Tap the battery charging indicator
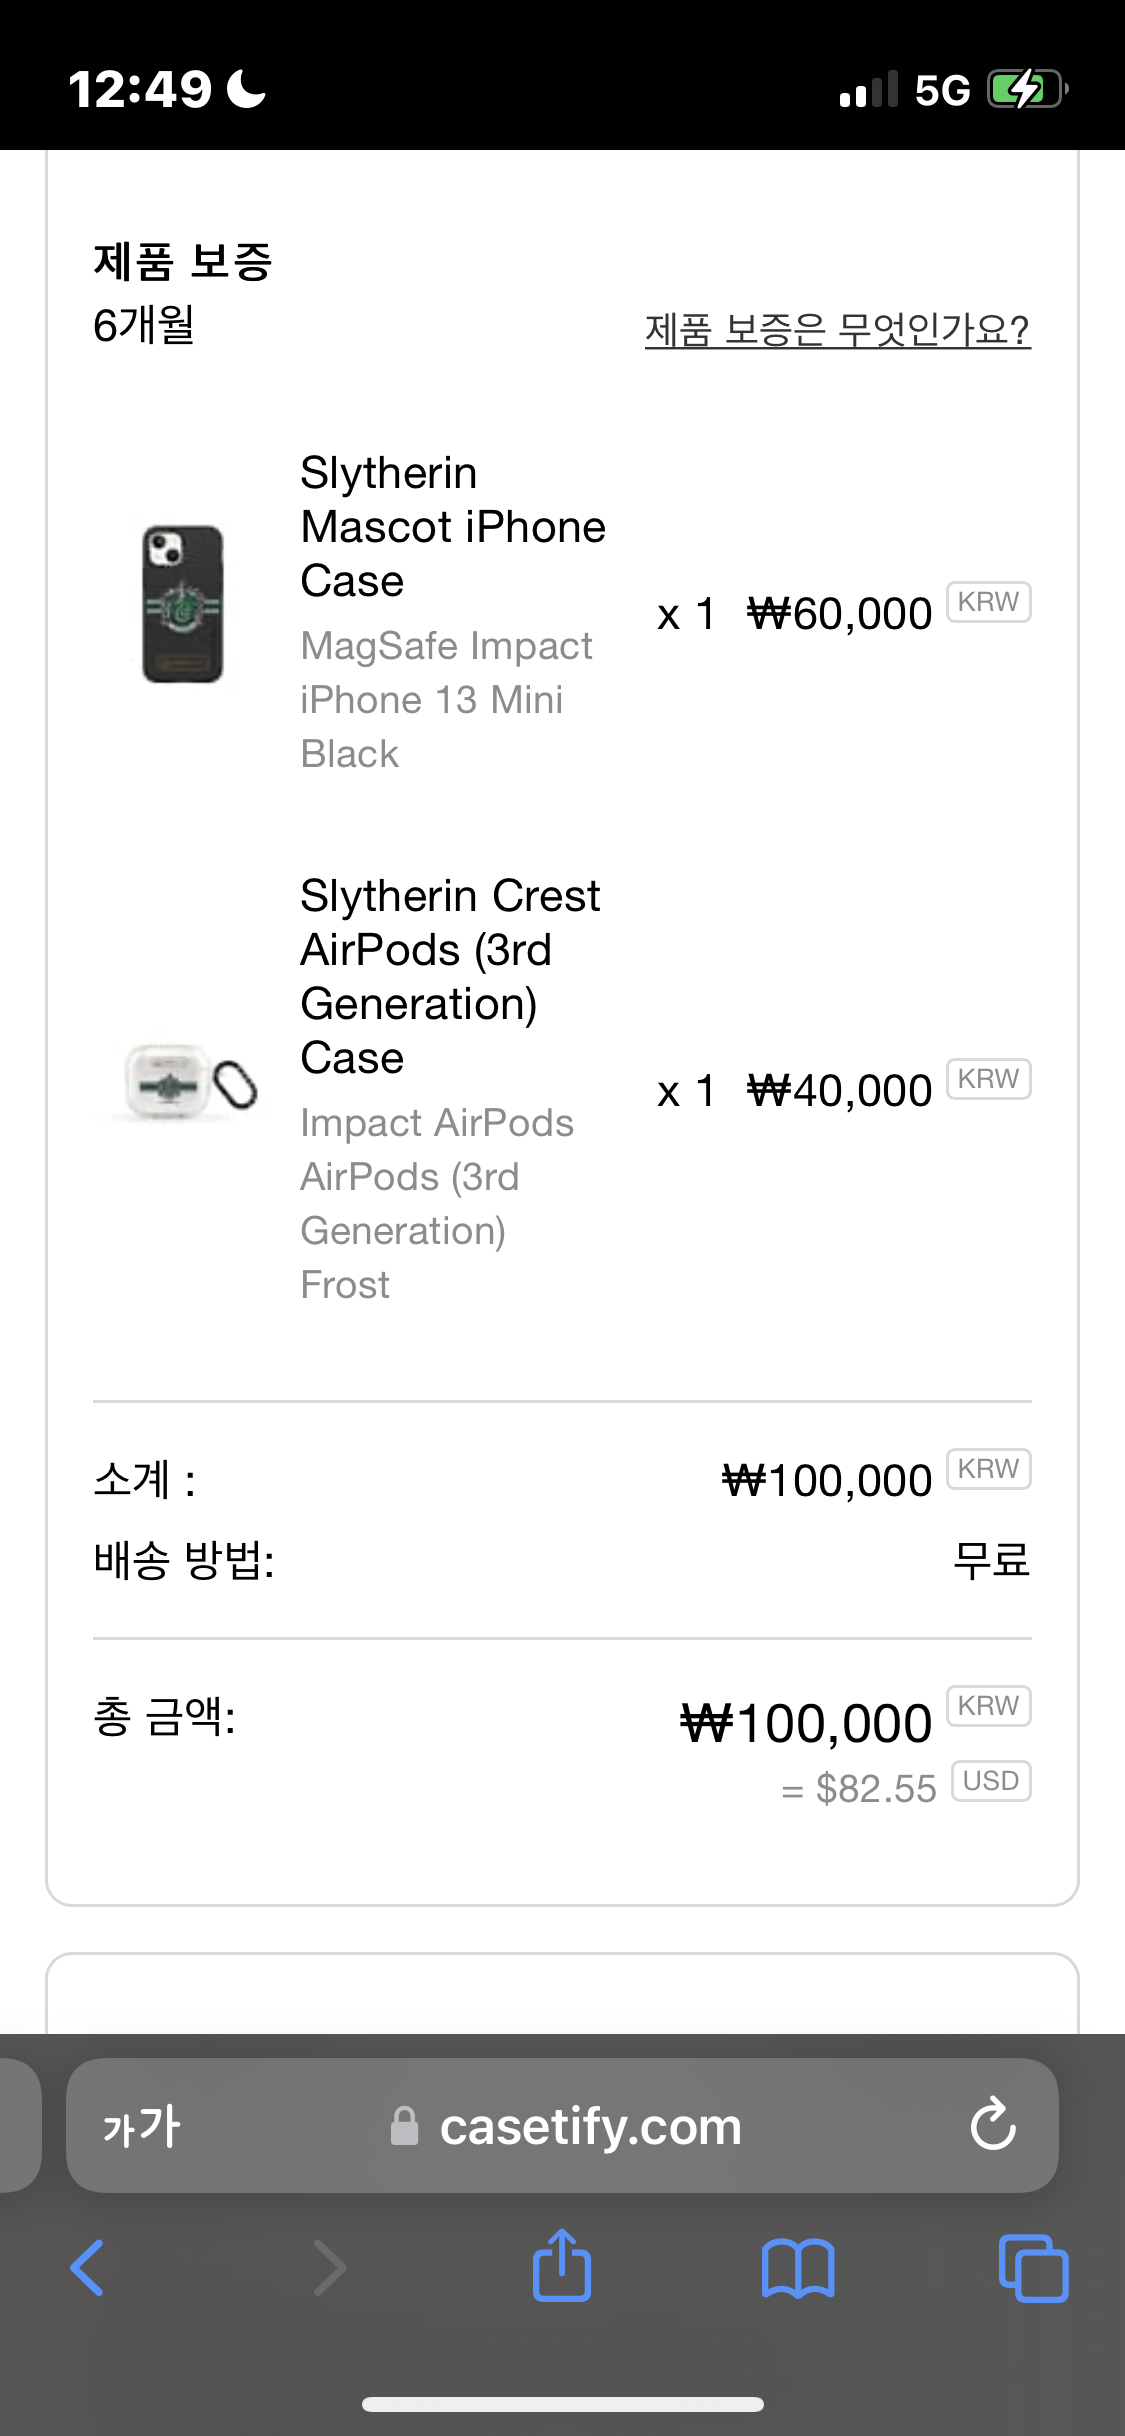The width and height of the screenshot is (1125, 2436). [1026, 90]
